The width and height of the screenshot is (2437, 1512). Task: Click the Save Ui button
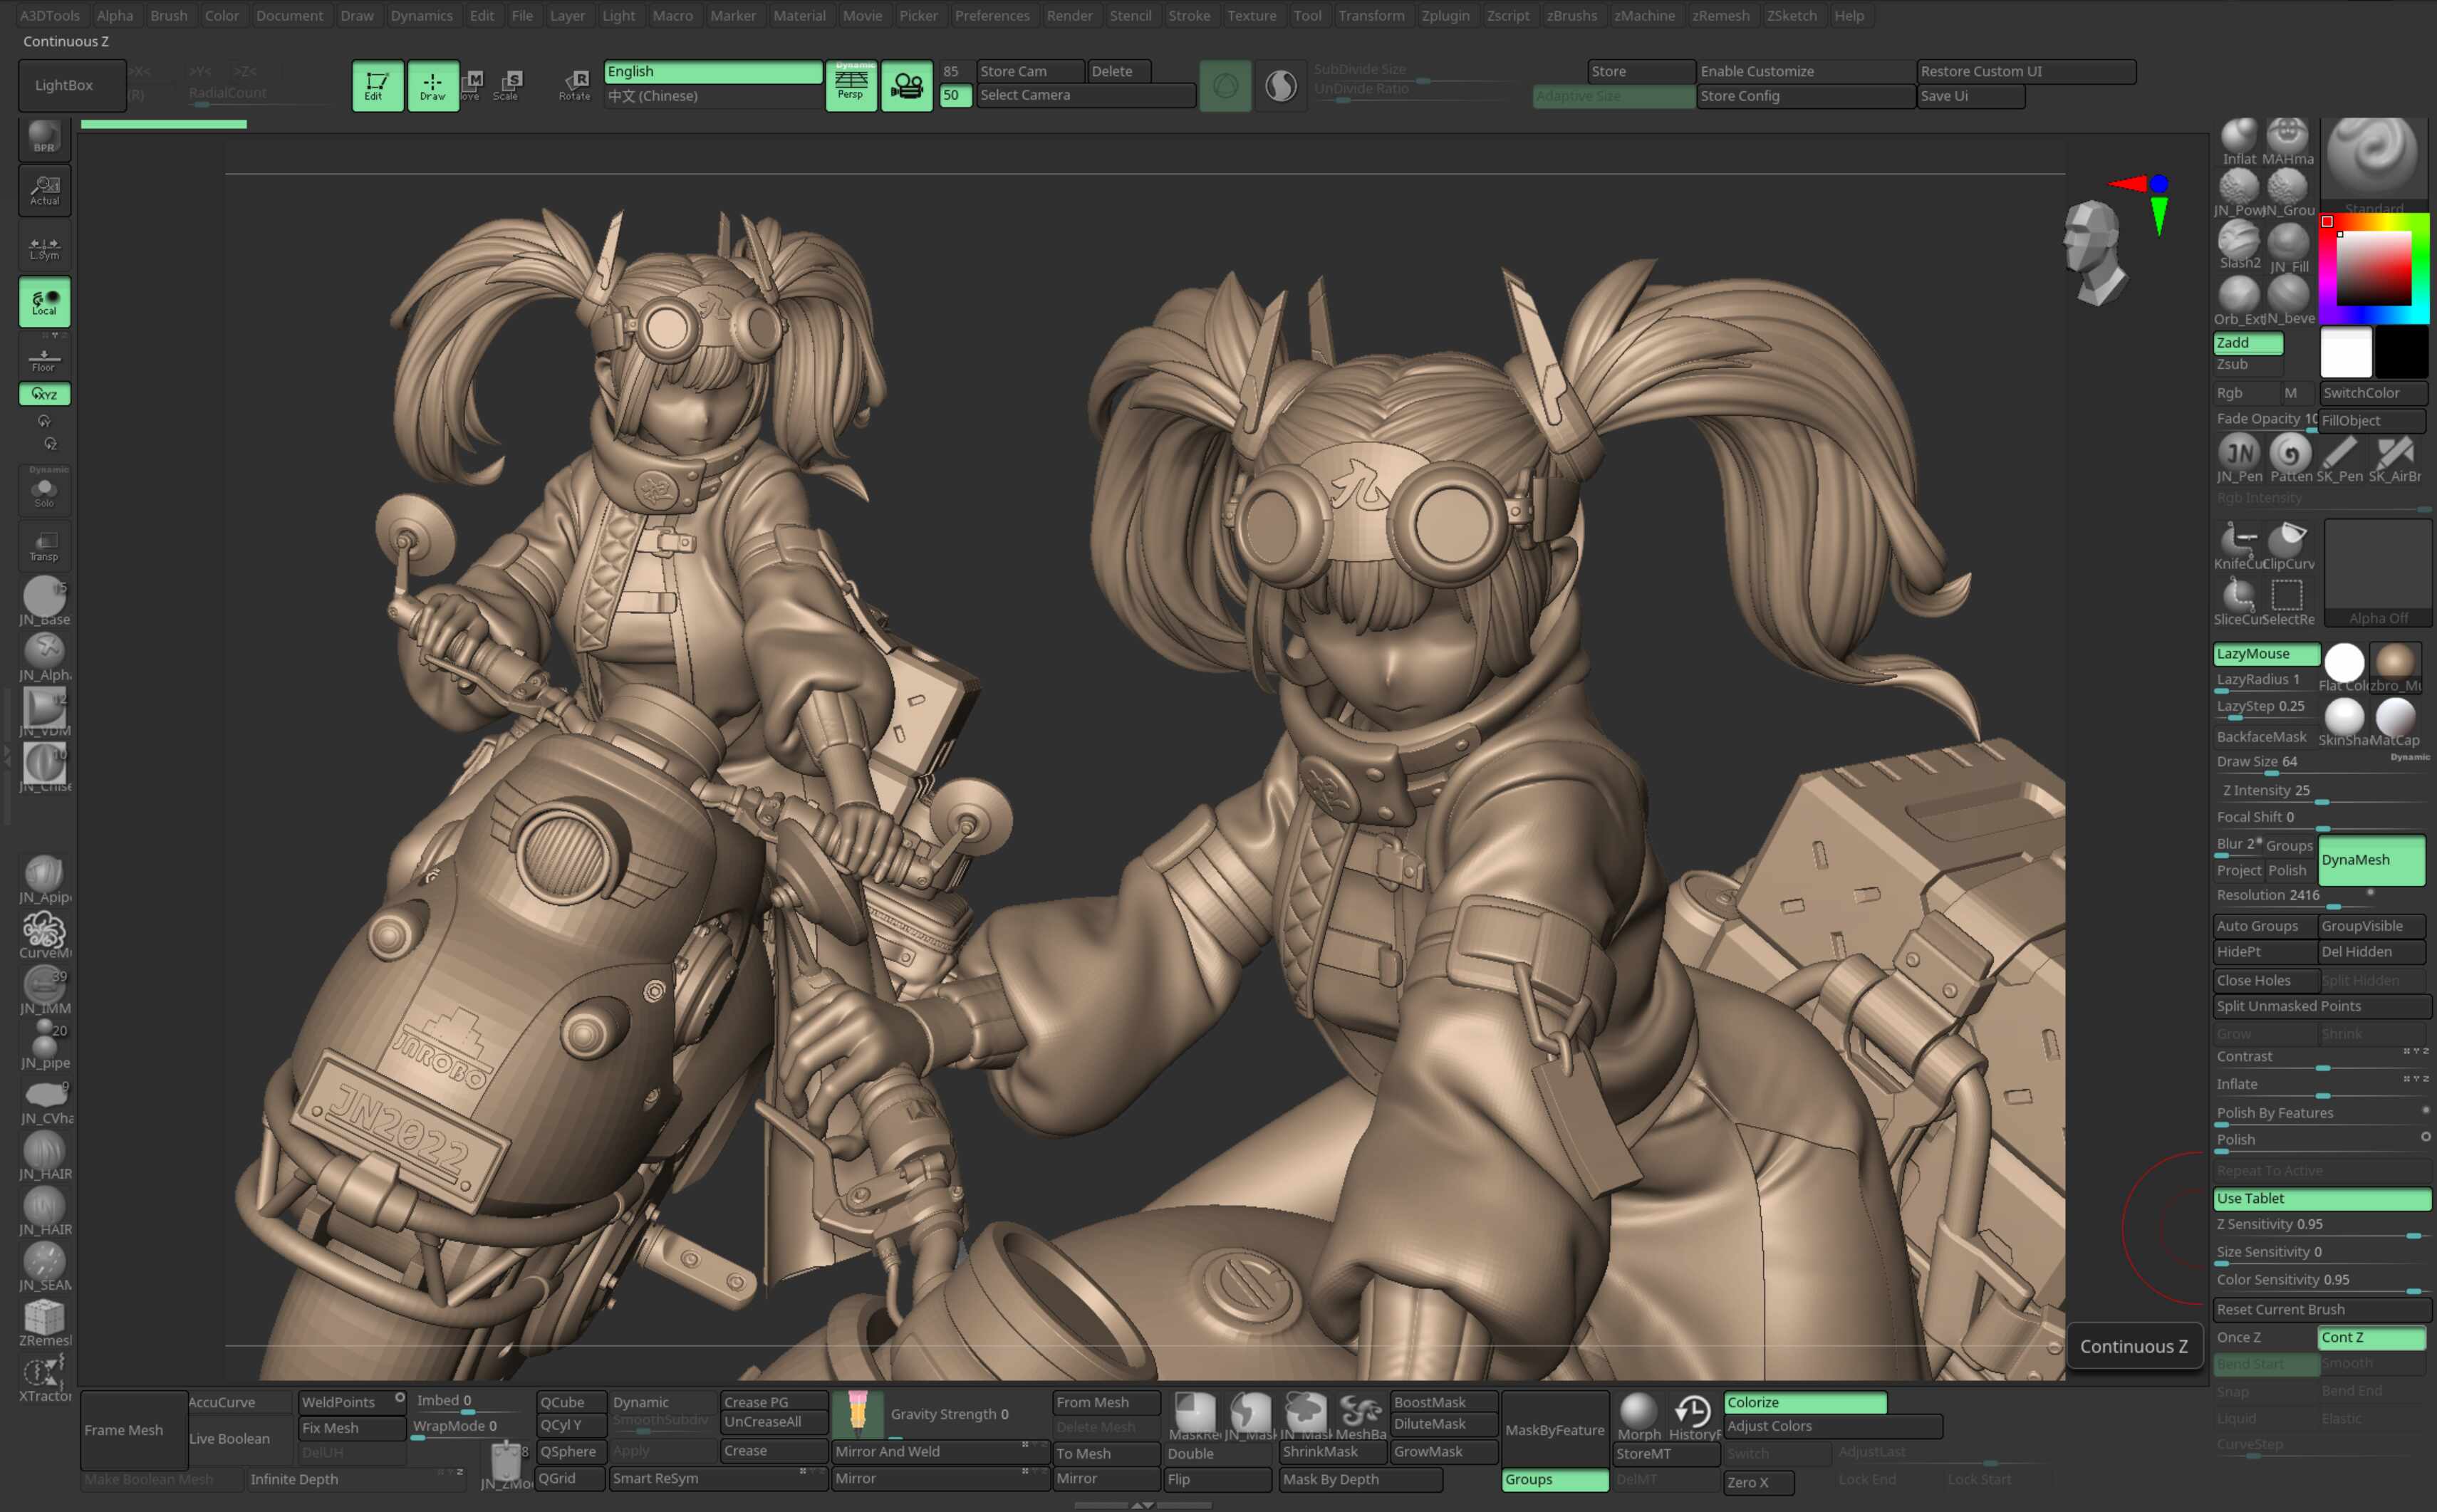(x=1970, y=96)
